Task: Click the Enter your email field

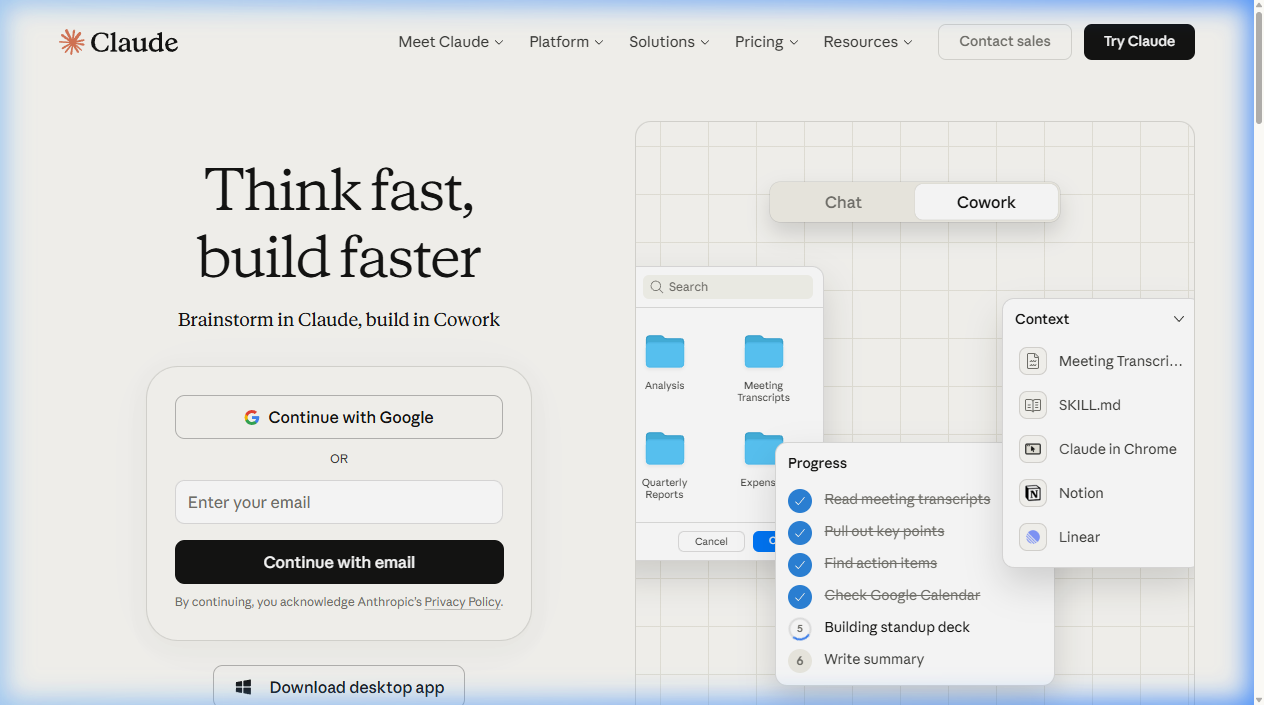Action: [339, 502]
